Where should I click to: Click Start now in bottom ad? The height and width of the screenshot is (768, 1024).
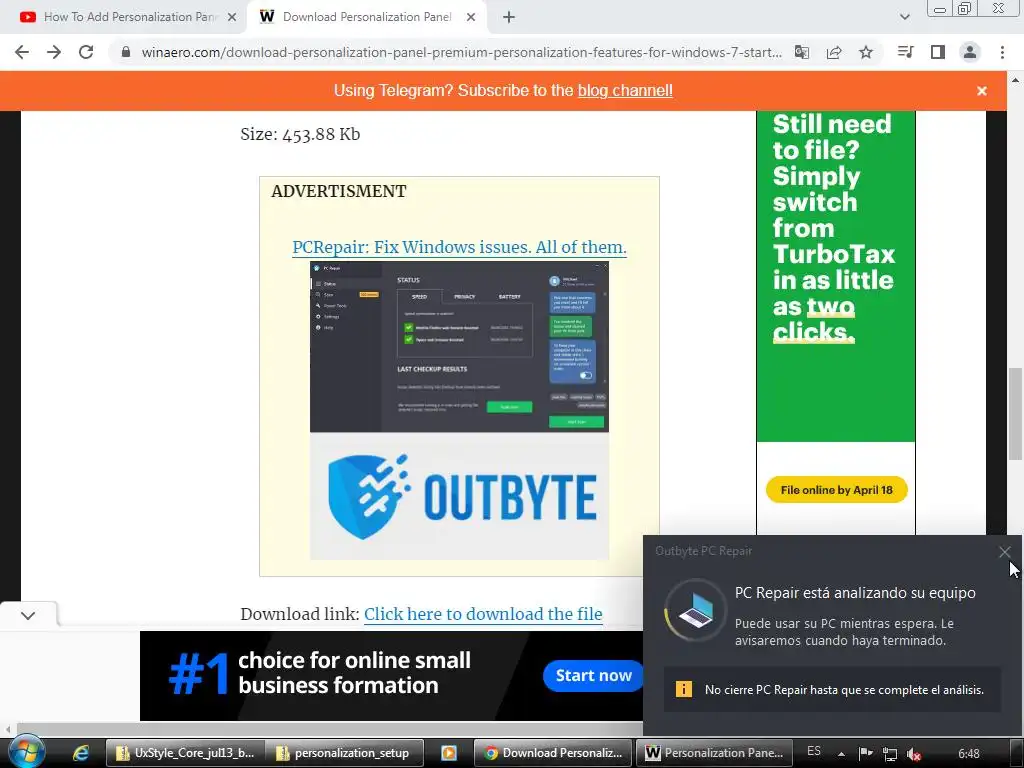[594, 675]
